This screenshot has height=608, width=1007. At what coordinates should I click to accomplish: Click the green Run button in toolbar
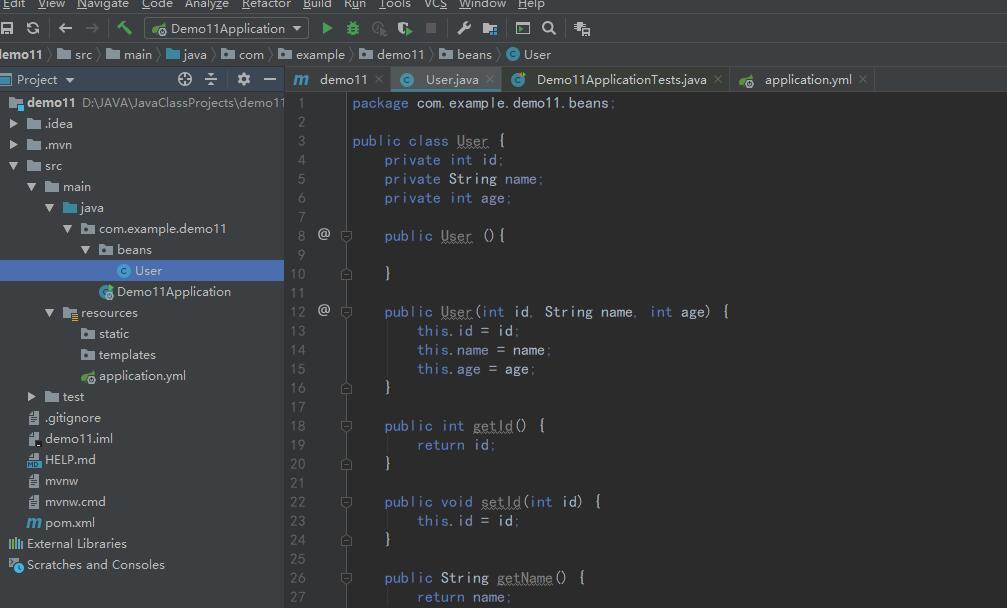tap(327, 29)
